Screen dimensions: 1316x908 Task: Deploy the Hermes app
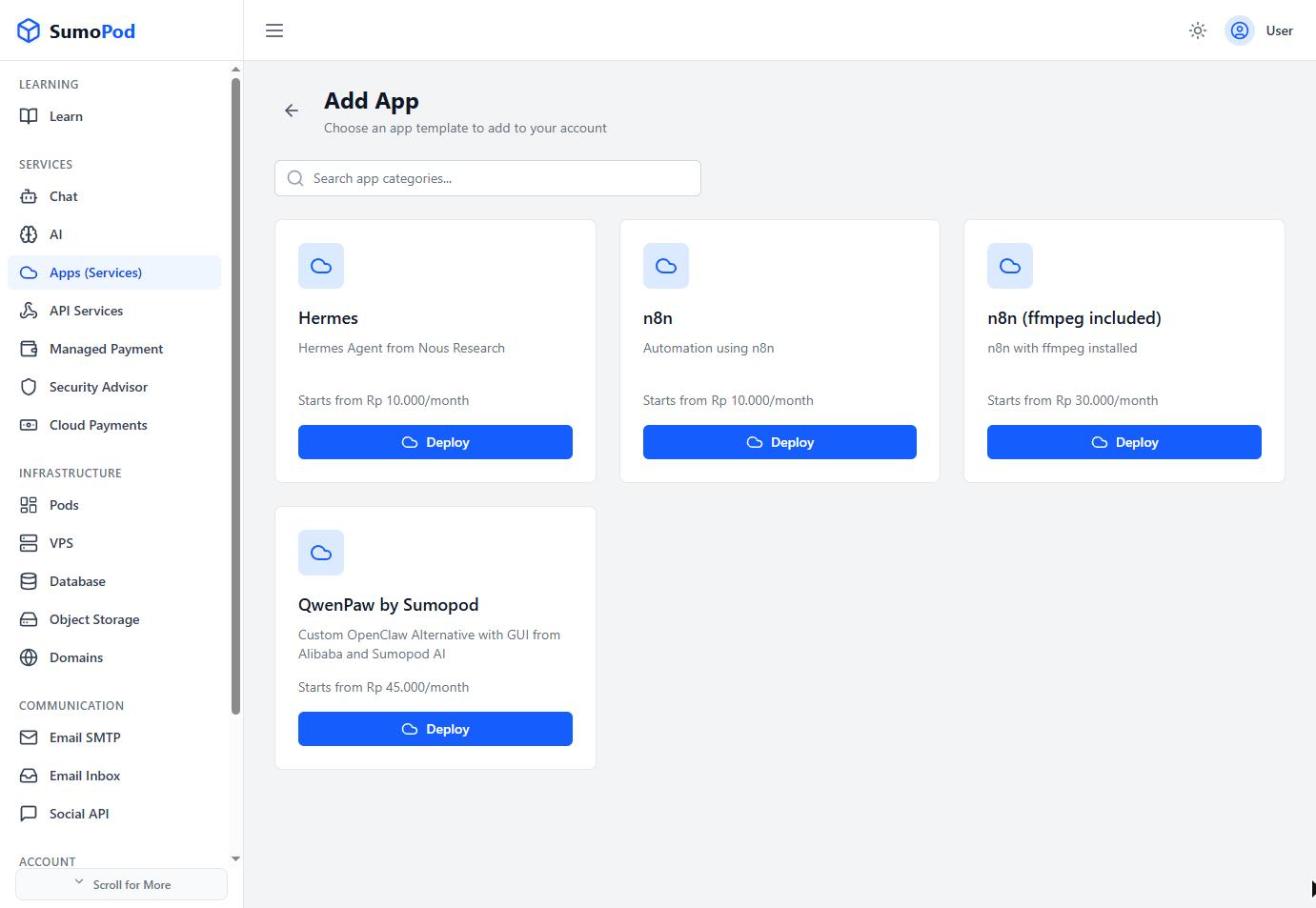(x=435, y=442)
